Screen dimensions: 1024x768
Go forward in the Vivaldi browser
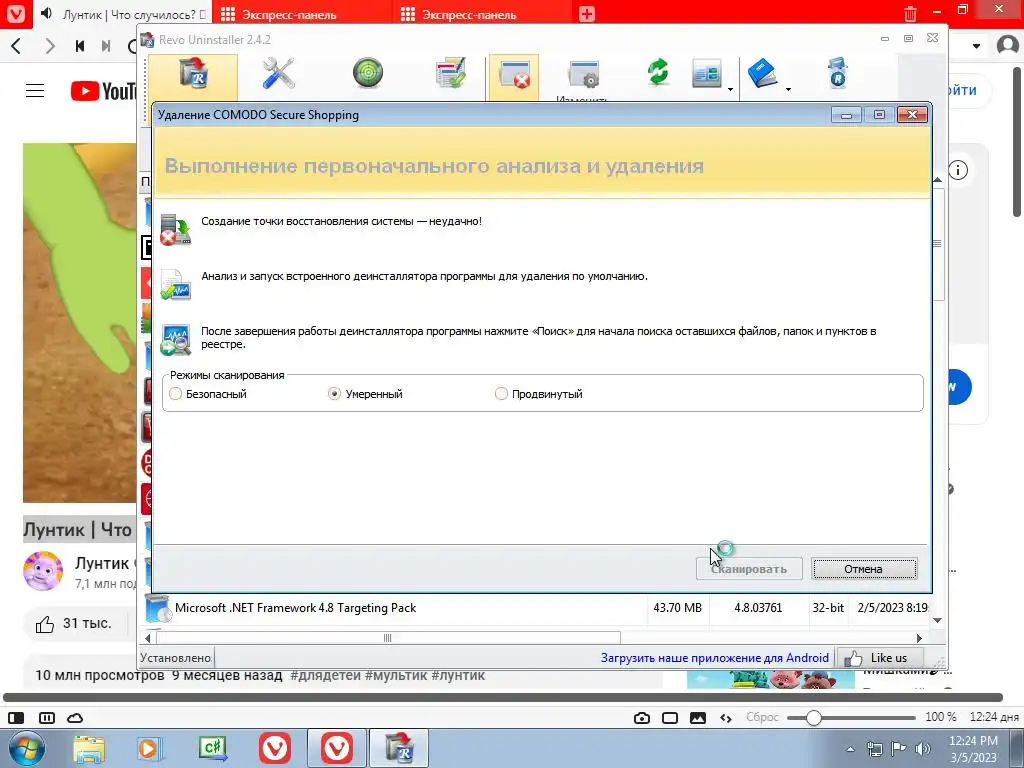(50, 46)
